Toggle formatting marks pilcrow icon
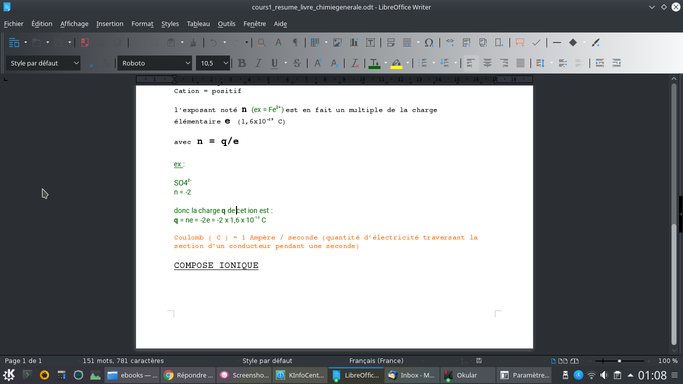Viewport: 683px width, 384px height. pyautogui.click(x=295, y=43)
